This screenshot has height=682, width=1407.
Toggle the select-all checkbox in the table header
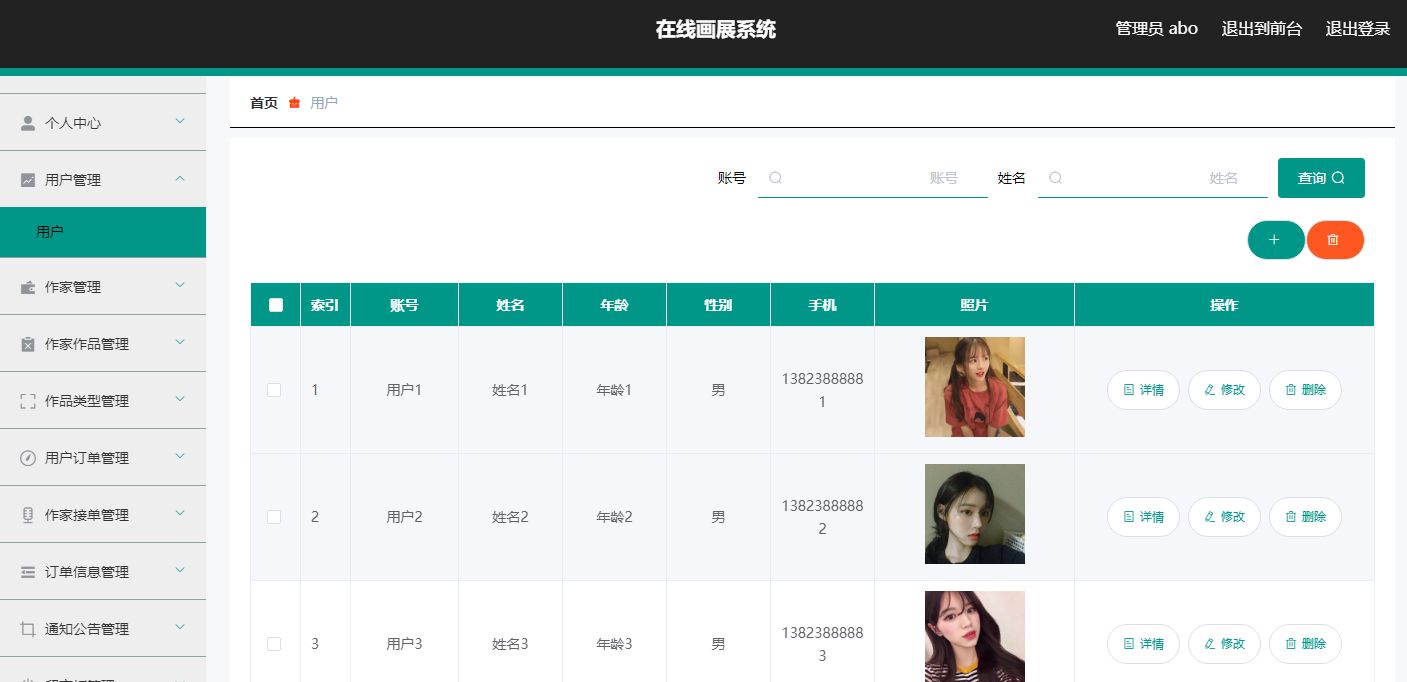[276, 305]
